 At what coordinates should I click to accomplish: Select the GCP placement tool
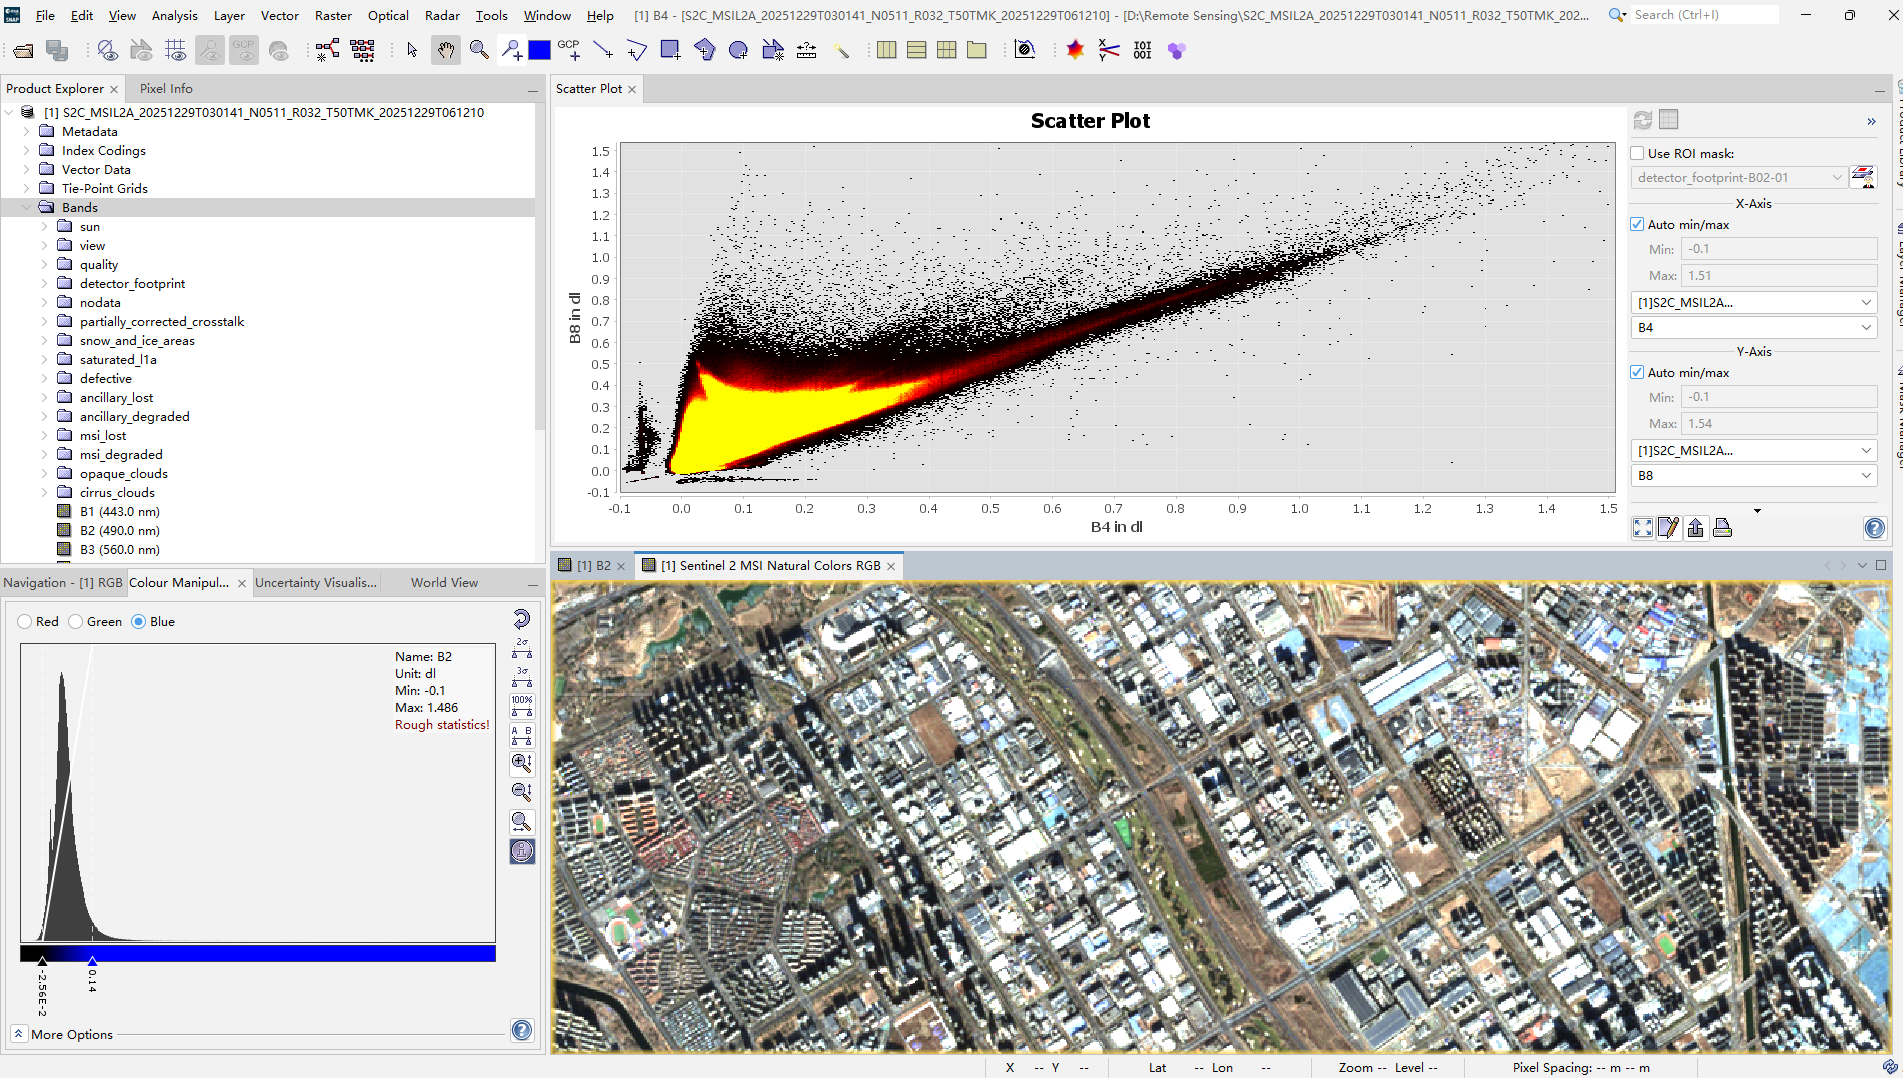(569, 50)
